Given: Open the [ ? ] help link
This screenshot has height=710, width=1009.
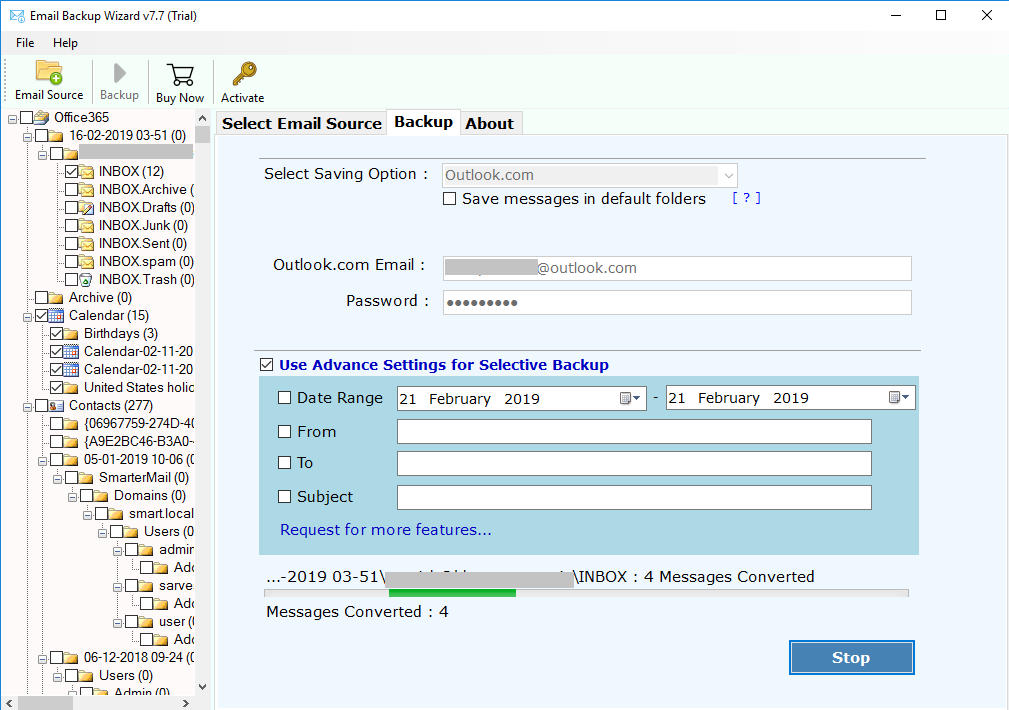Looking at the screenshot, I should (746, 198).
